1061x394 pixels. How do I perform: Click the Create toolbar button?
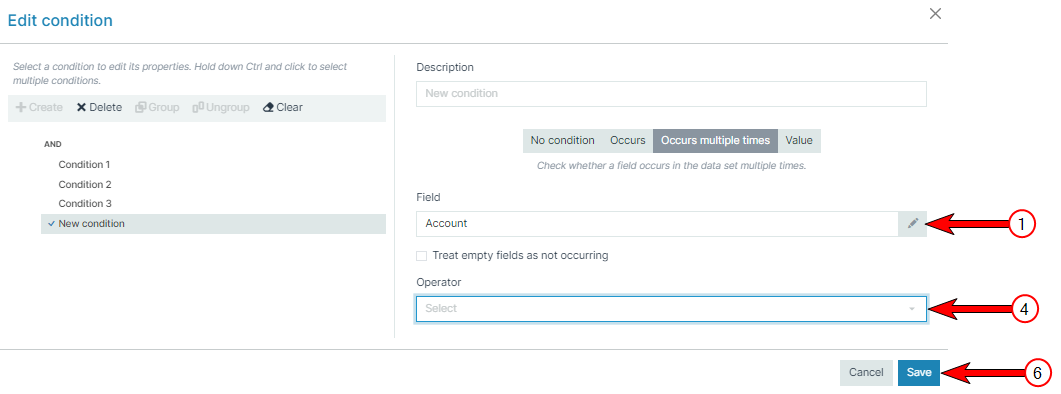[39, 108]
